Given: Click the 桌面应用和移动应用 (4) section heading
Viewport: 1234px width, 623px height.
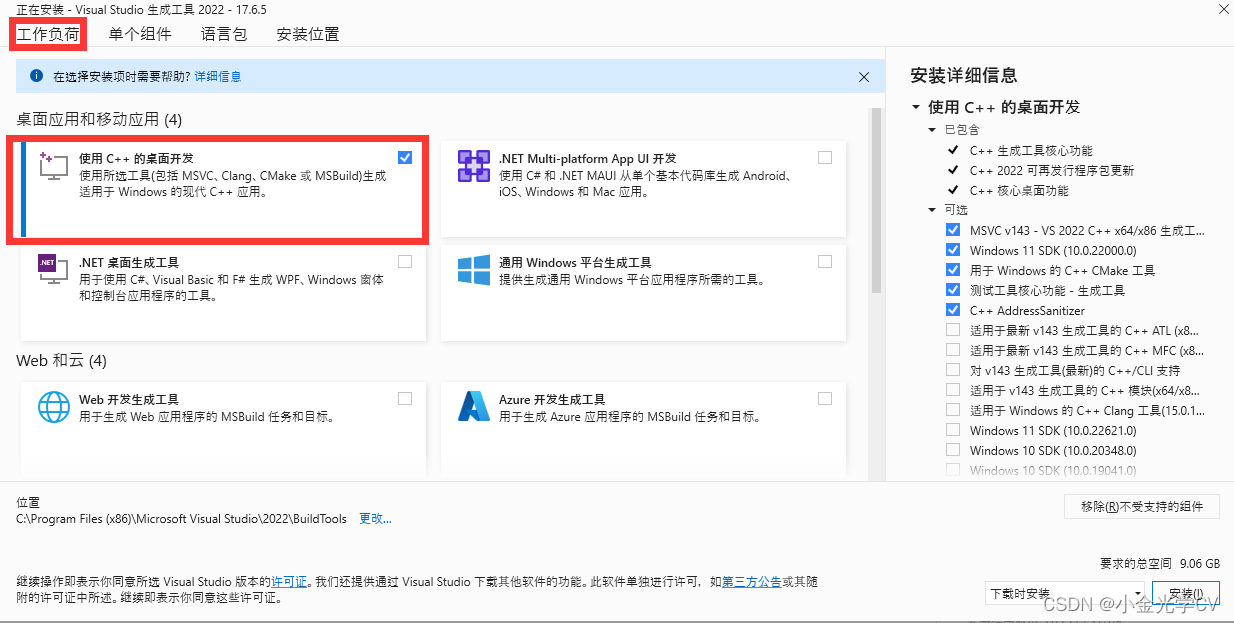Looking at the screenshot, I should tap(99, 119).
